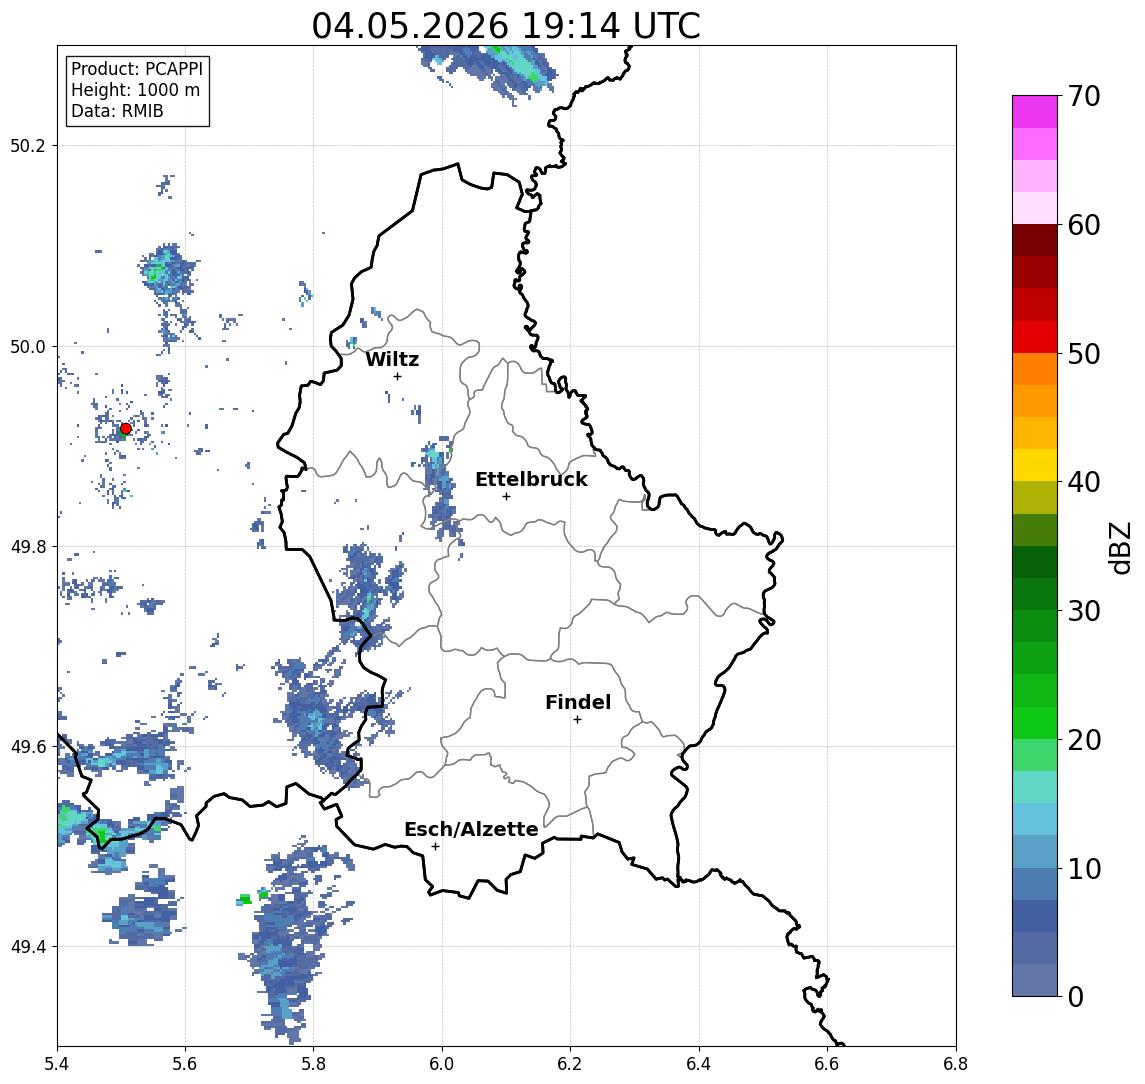Click the Esch/Alzette station cross marker

click(x=435, y=847)
